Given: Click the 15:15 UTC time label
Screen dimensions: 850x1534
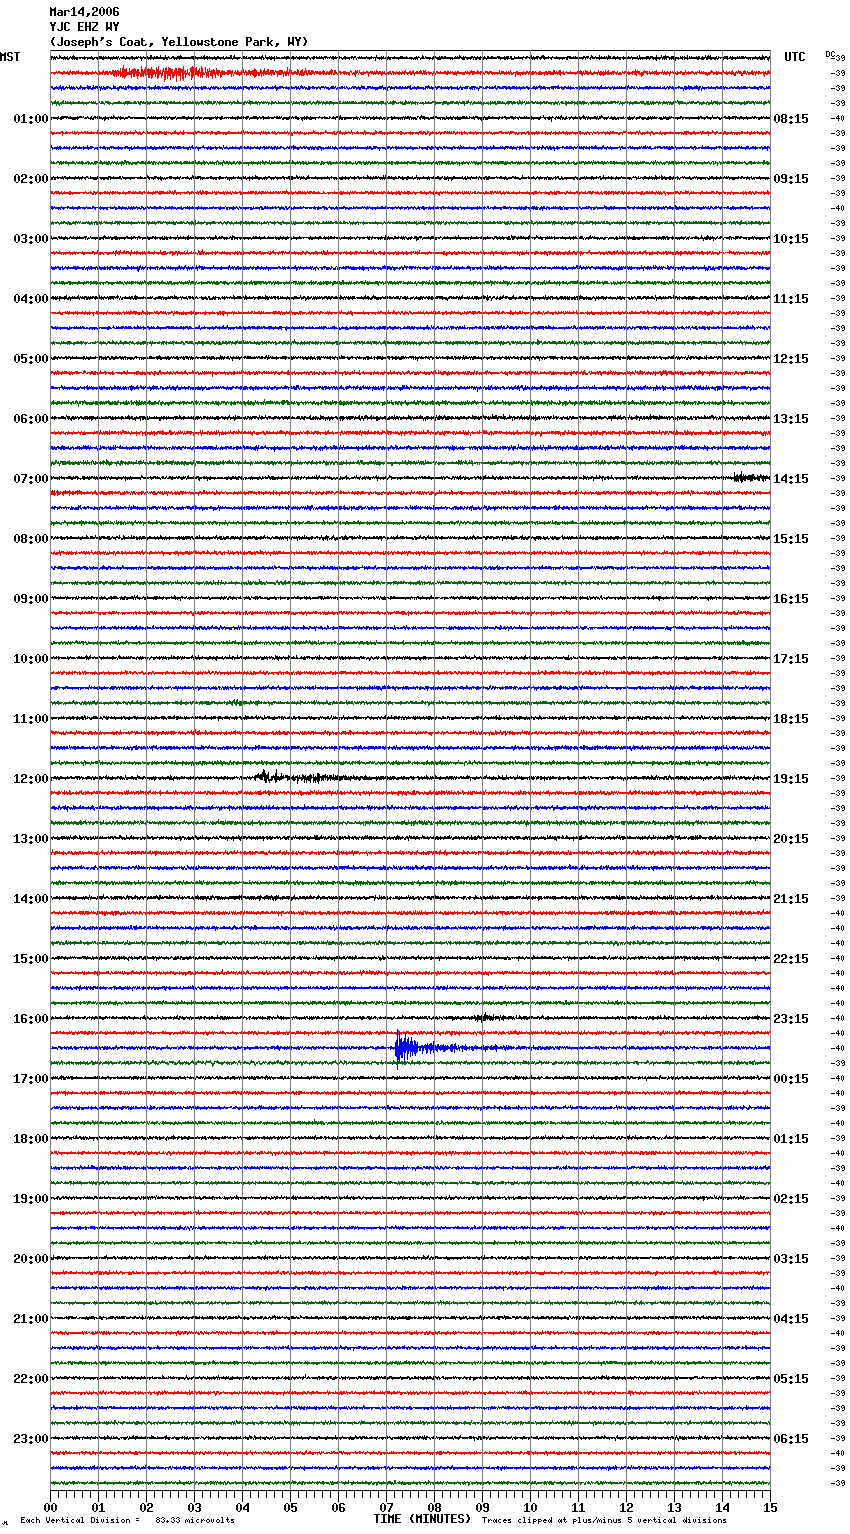Looking at the screenshot, I should [791, 539].
